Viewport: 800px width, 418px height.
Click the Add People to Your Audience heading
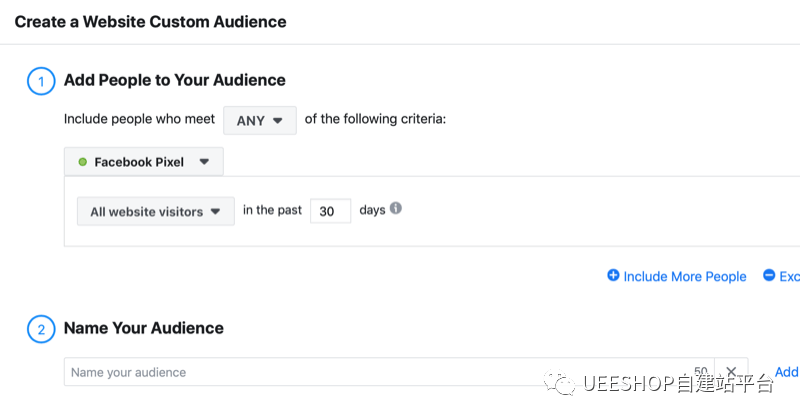[x=174, y=80]
